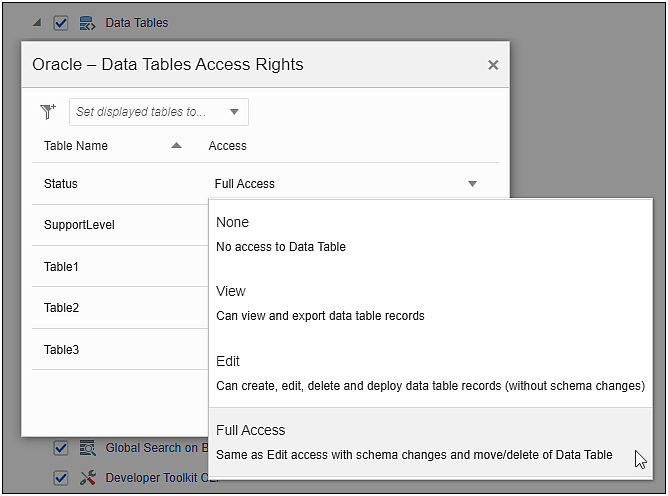The width and height of the screenshot is (668, 496).
Task: Click the Data Tables icon in tree
Action: pyautogui.click(x=87, y=22)
